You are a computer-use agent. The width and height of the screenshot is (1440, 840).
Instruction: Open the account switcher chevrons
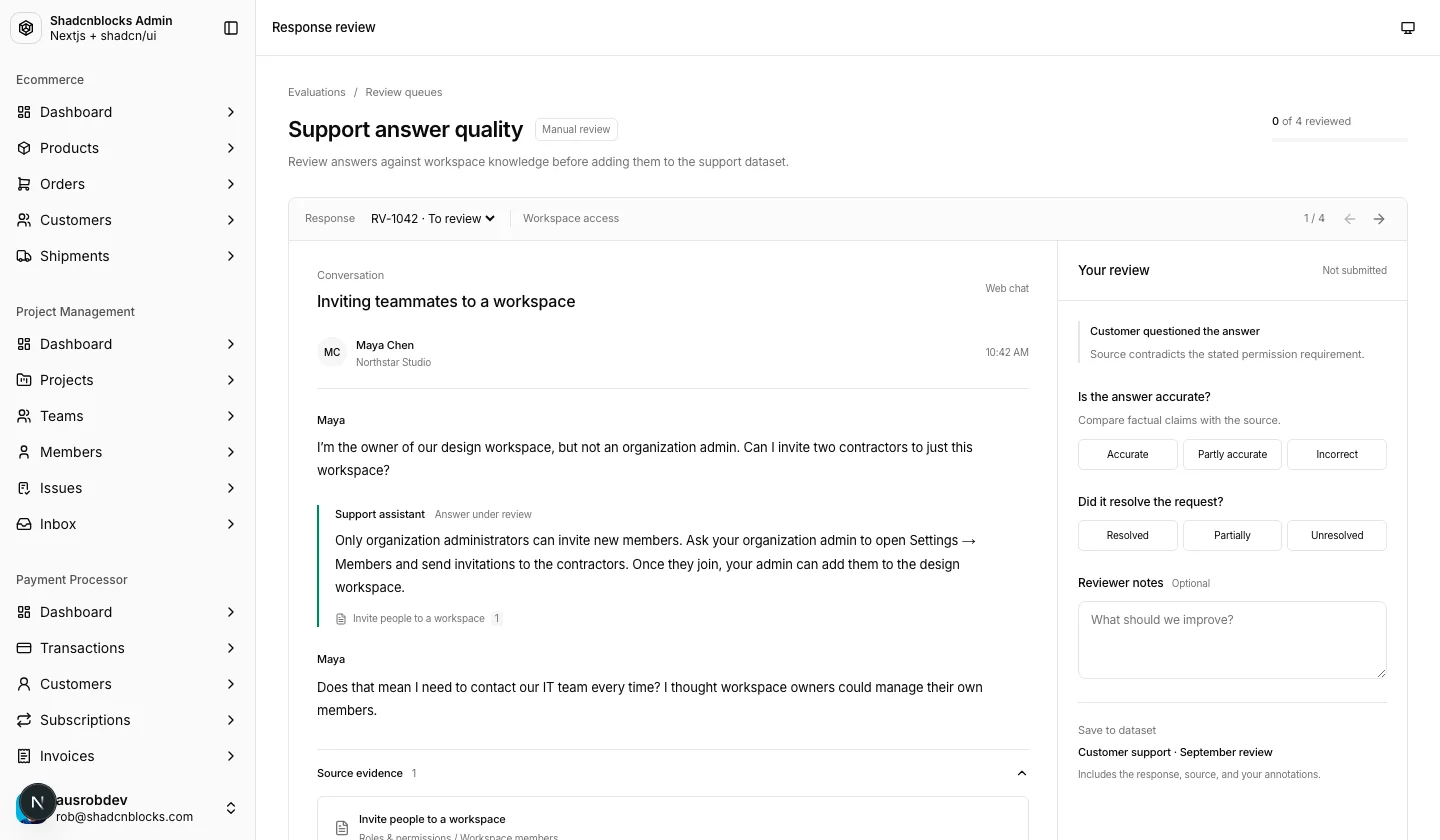[x=231, y=808]
